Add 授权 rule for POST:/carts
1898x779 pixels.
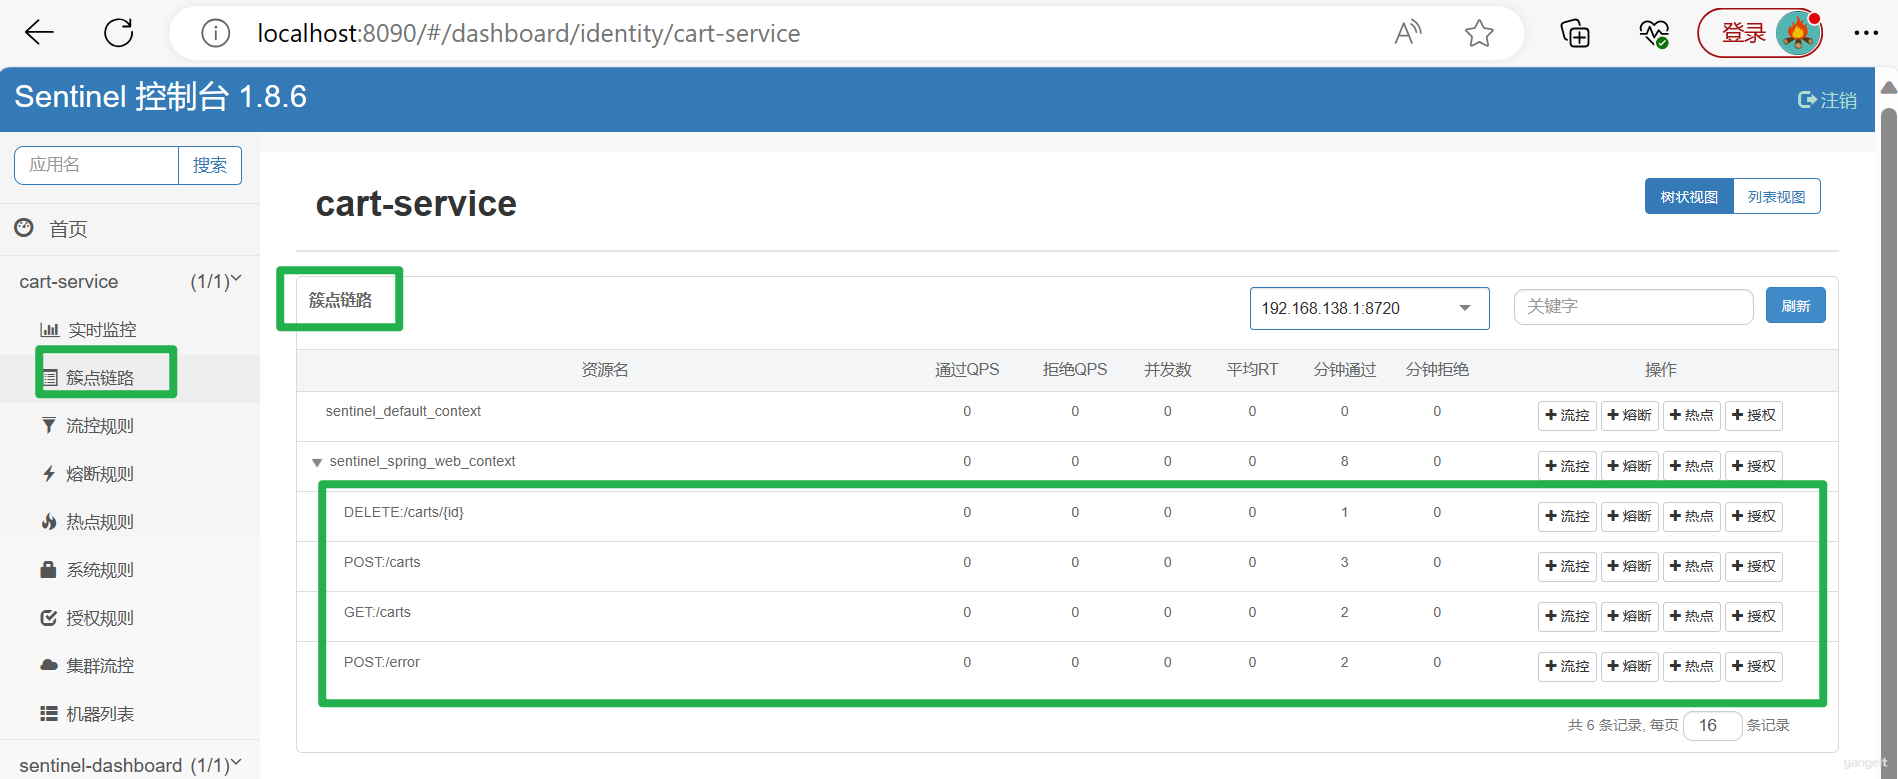pyautogui.click(x=1753, y=566)
